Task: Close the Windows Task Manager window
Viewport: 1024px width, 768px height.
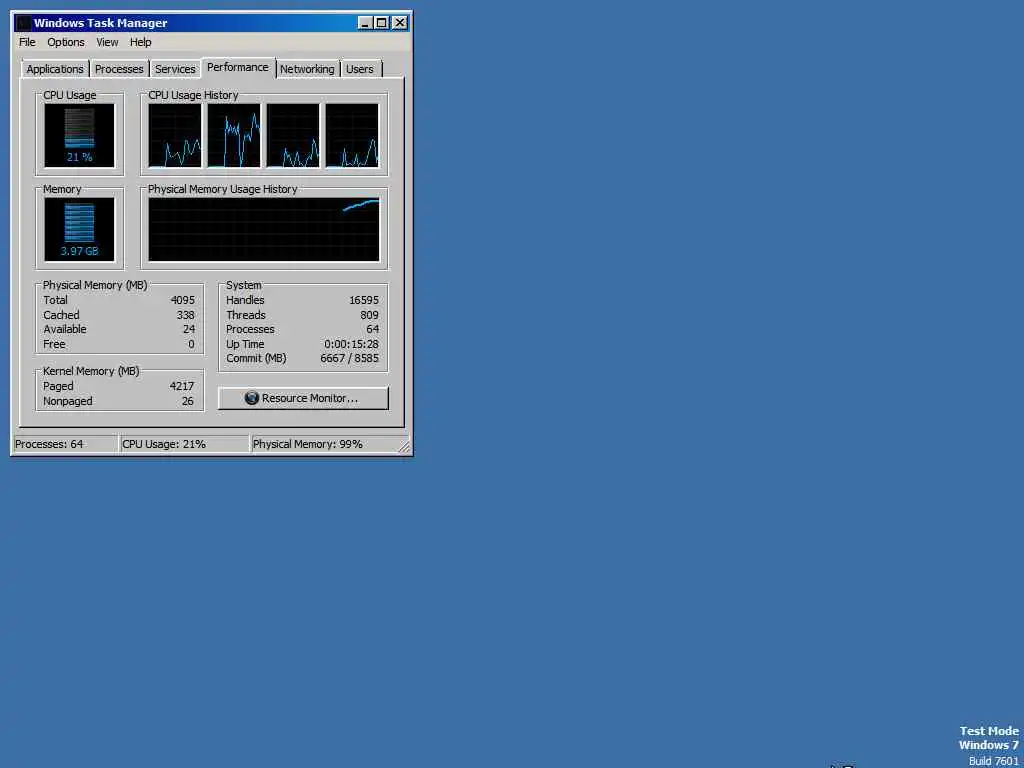Action: [400, 23]
